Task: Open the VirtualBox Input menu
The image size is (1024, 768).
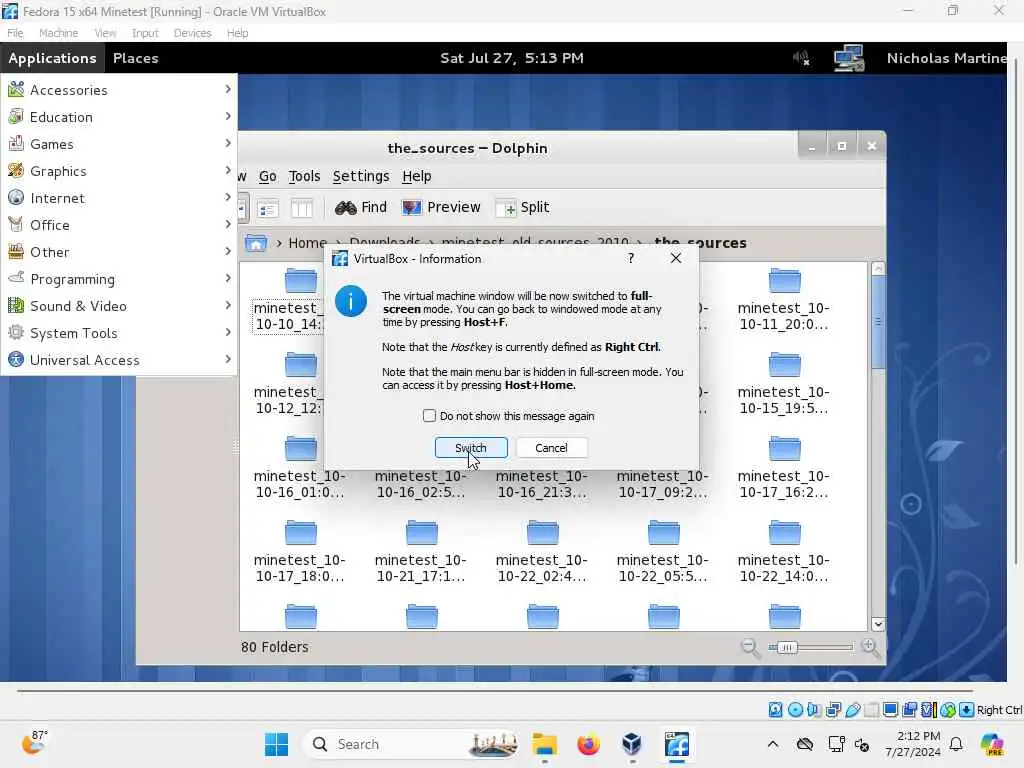Action: point(145,33)
